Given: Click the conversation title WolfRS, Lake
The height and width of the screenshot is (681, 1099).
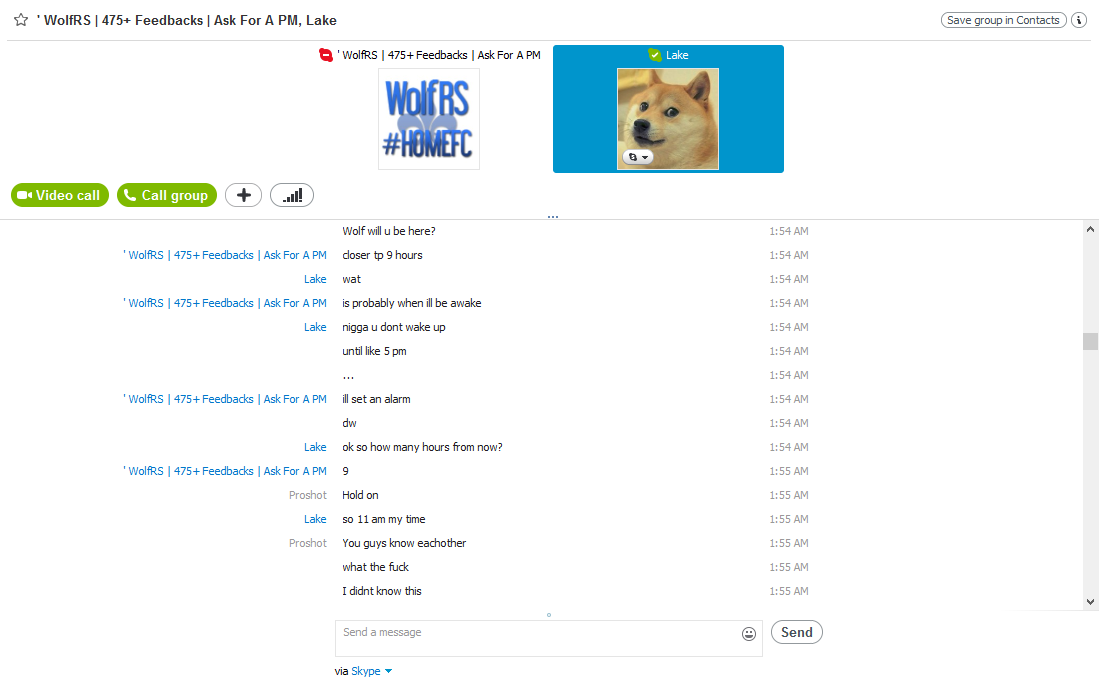Looking at the screenshot, I should [x=187, y=20].
